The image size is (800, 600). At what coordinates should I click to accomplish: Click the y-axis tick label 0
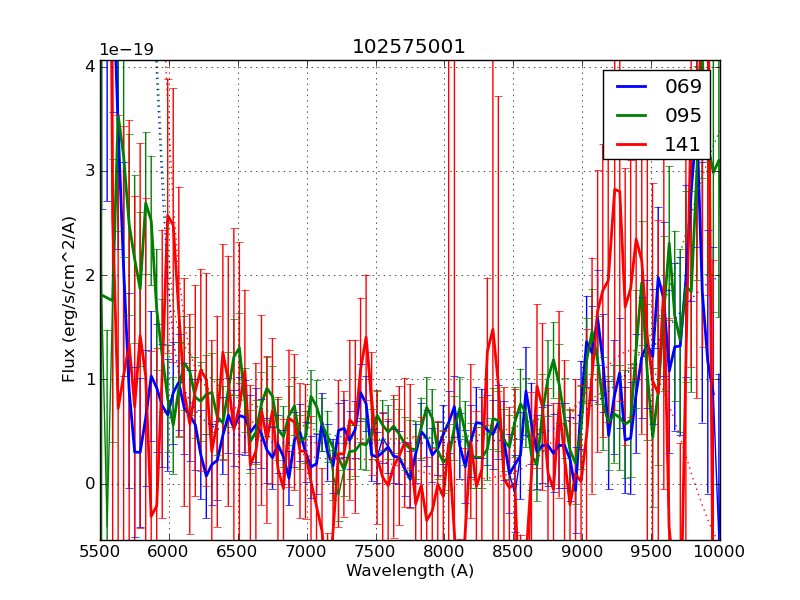point(90,484)
